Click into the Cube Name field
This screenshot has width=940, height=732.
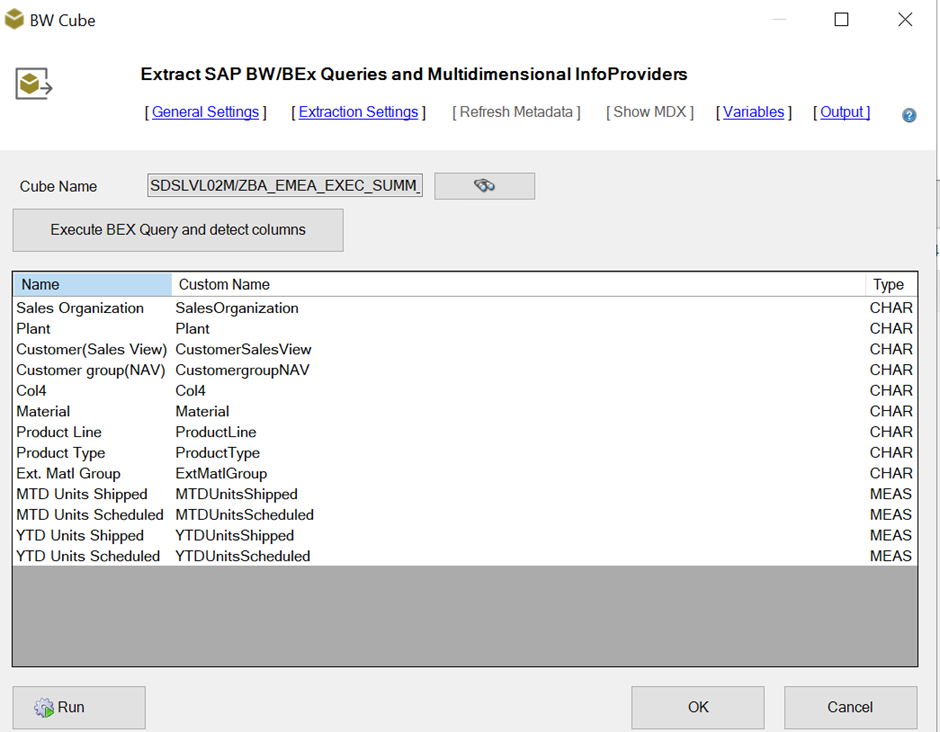(285, 186)
